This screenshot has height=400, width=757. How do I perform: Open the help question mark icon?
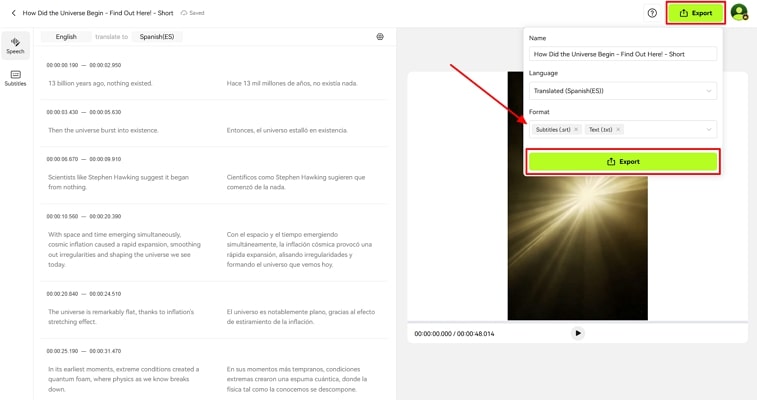click(652, 13)
